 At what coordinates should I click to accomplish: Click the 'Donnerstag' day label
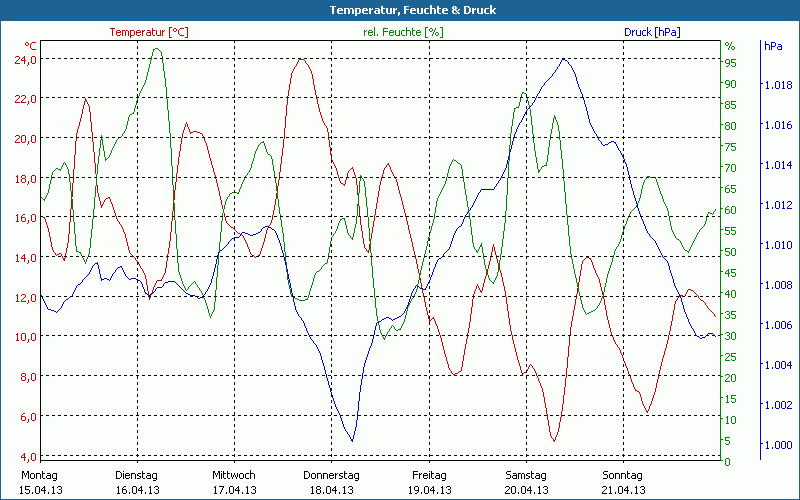pyautogui.click(x=331, y=475)
